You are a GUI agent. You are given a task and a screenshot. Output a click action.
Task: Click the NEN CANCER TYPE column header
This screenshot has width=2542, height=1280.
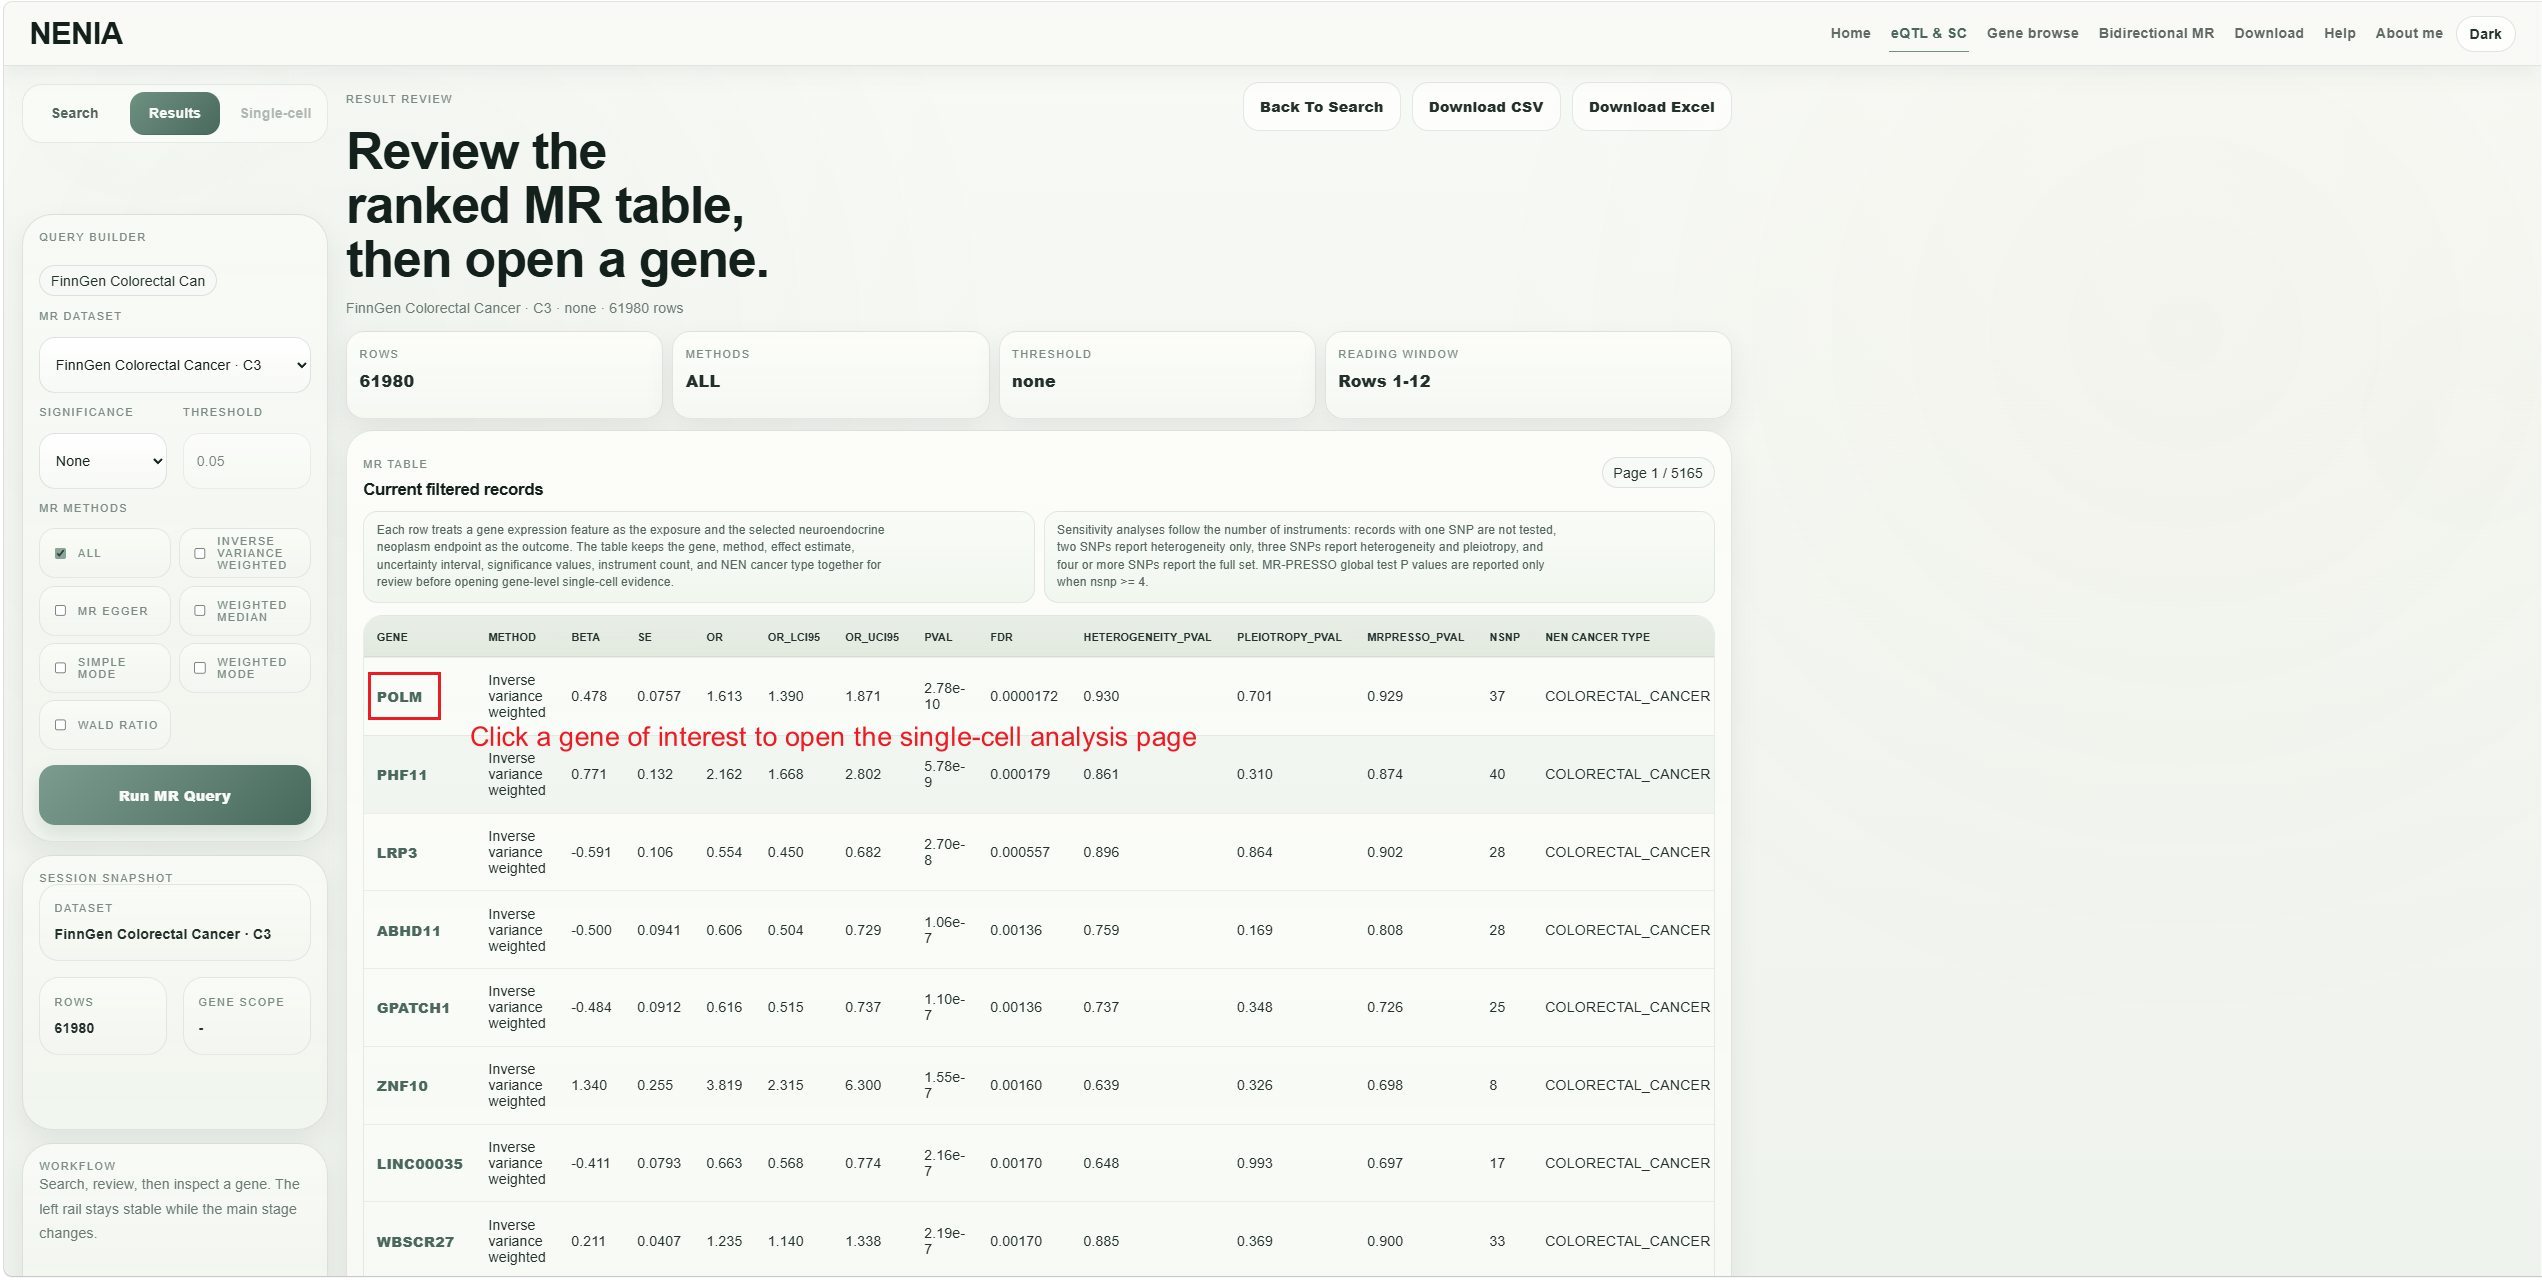click(x=1597, y=637)
